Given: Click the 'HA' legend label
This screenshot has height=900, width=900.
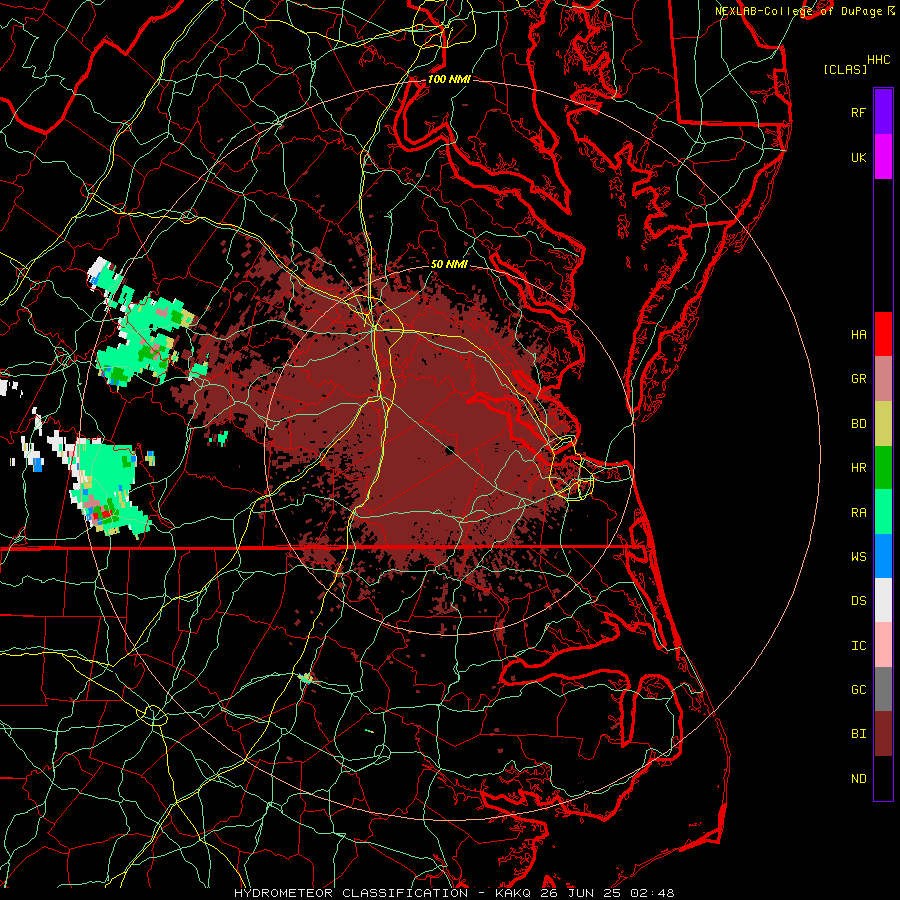Looking at the screenshot, I should click(x=858, y=334).
